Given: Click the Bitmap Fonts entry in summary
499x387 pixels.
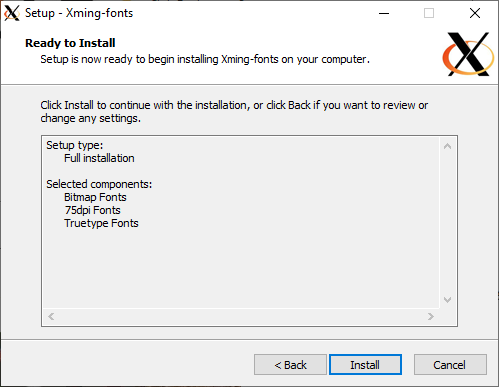Looking at the screenshot, I should [x=95, y=197].
